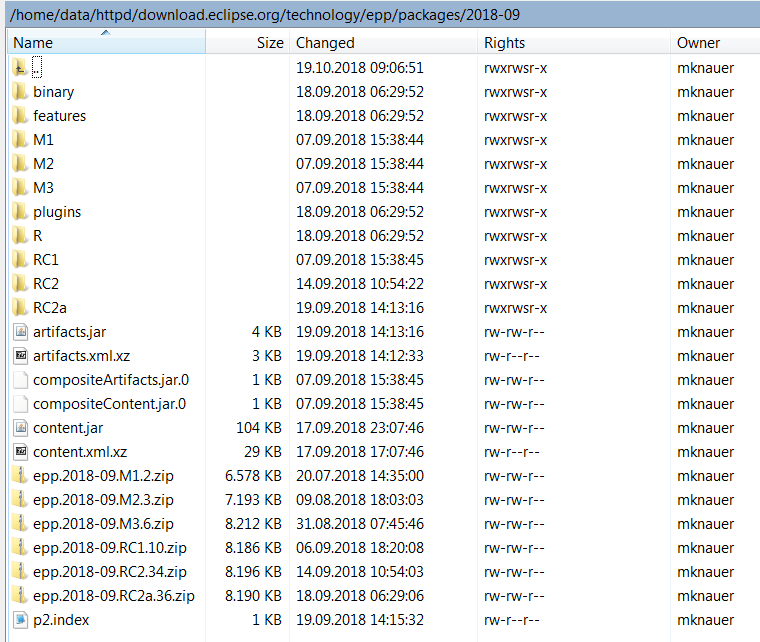Click the M3 folder icon

20,188
